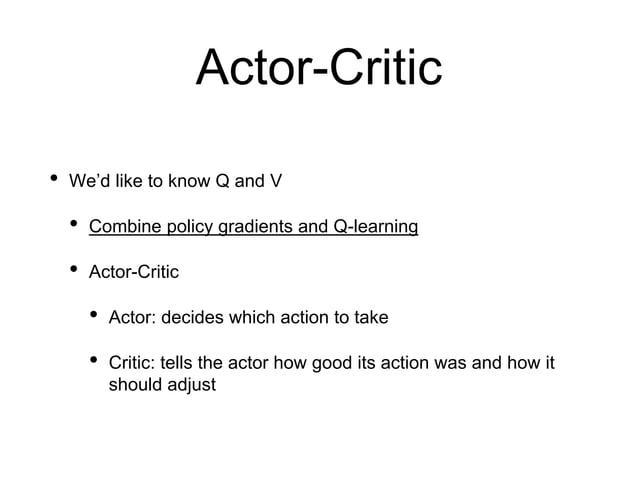638x479 pixels.
Task: Click the word "Critic:" starting its bullet
Action: [x=132, y=363]
